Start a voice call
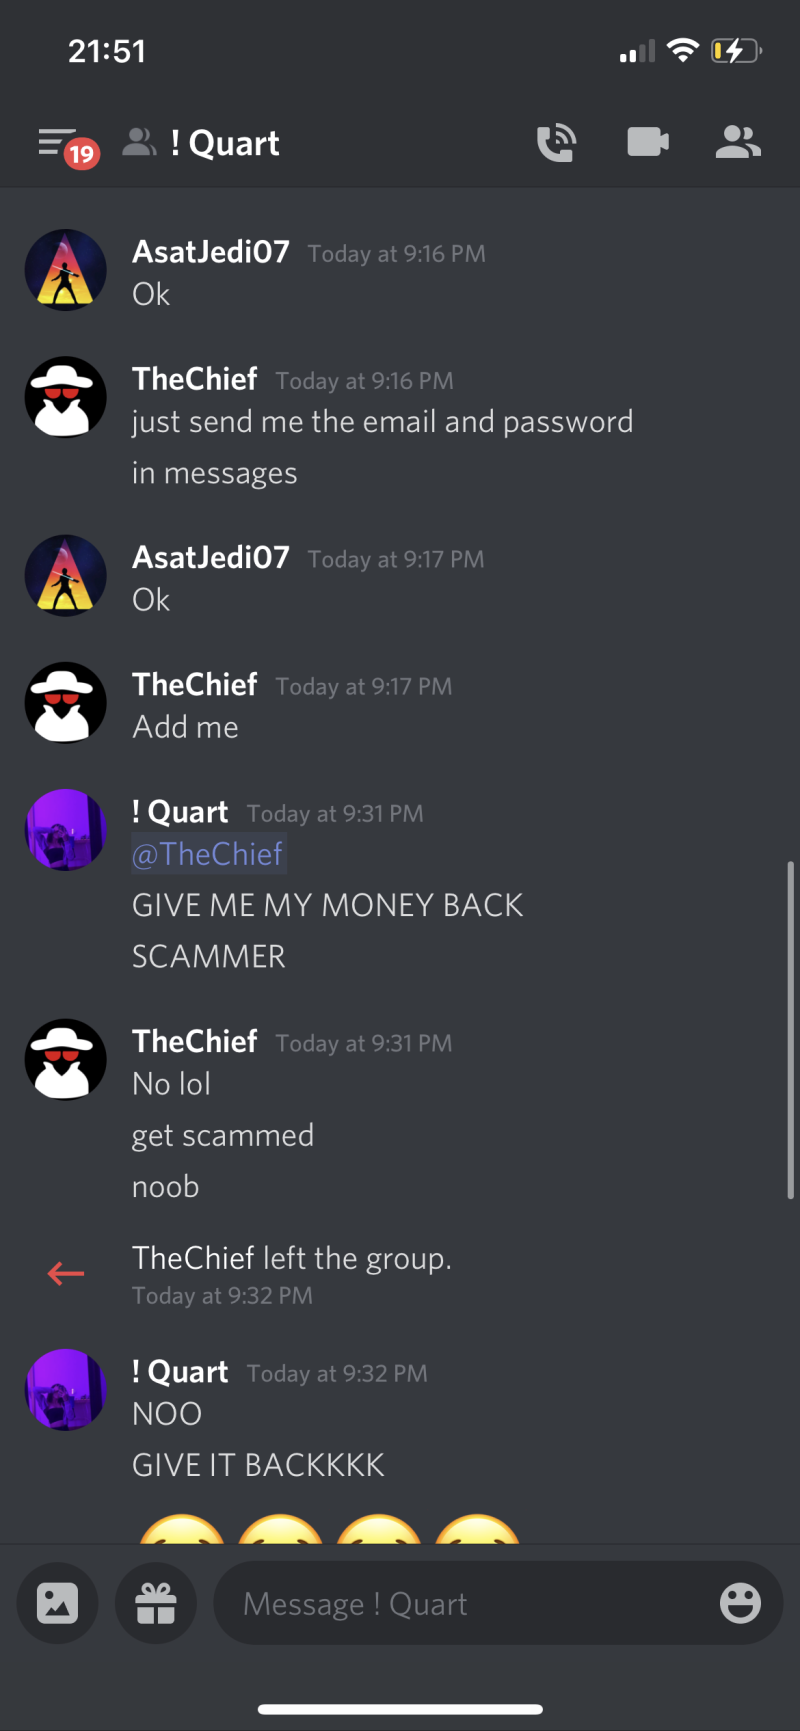This screenshot has width=800, height=1731. (x=556, y=143)
